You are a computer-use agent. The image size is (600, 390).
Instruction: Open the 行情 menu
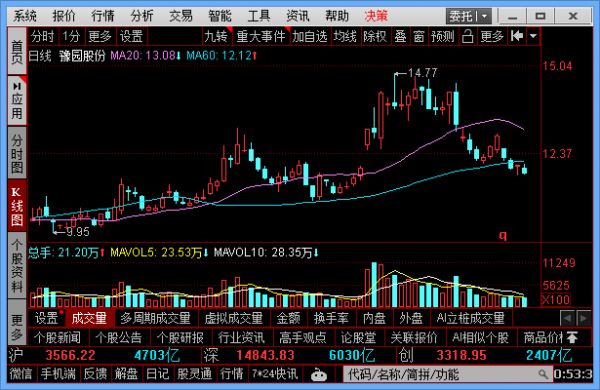coord(103,16)
